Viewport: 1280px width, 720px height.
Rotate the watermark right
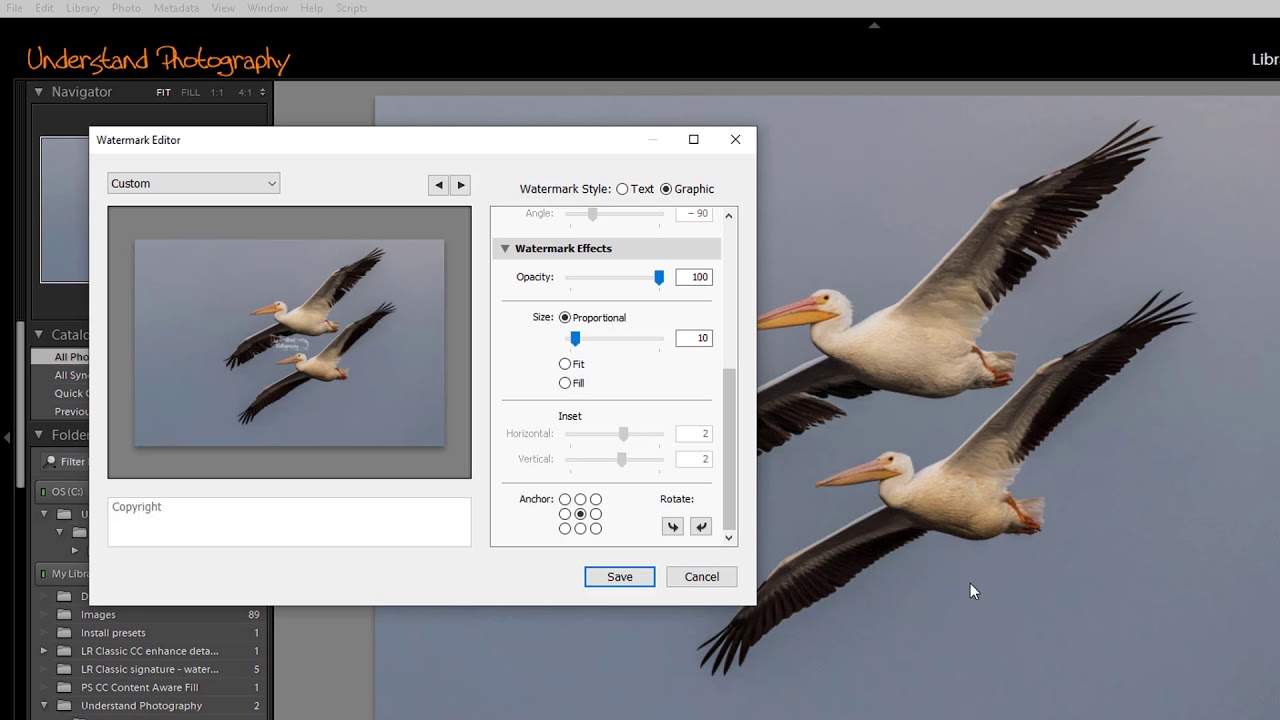tap(701, 527)
